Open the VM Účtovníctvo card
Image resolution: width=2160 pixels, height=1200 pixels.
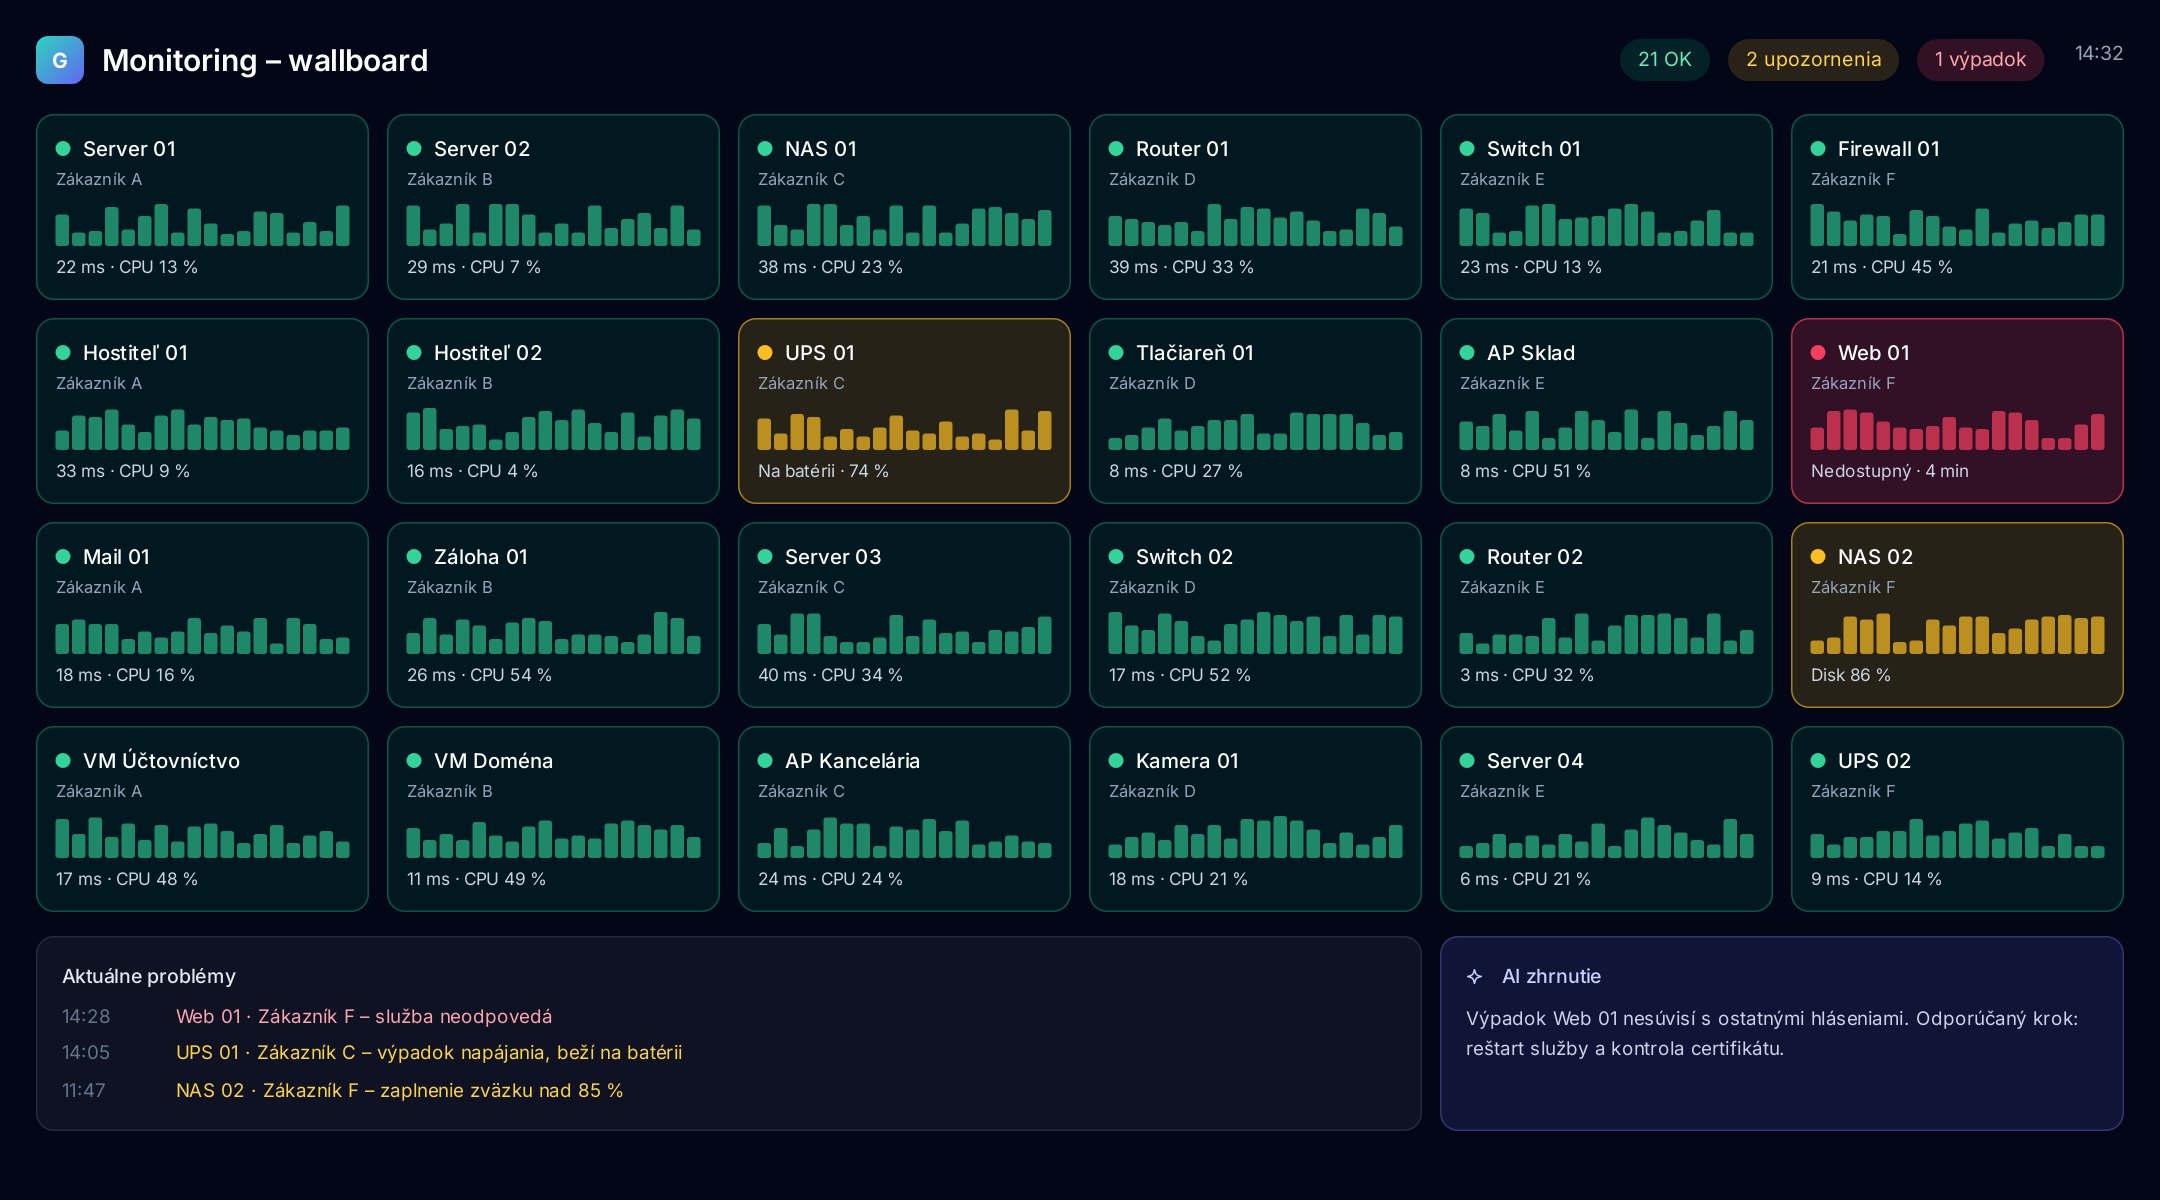pyautogui.click(x=202, y=819)
